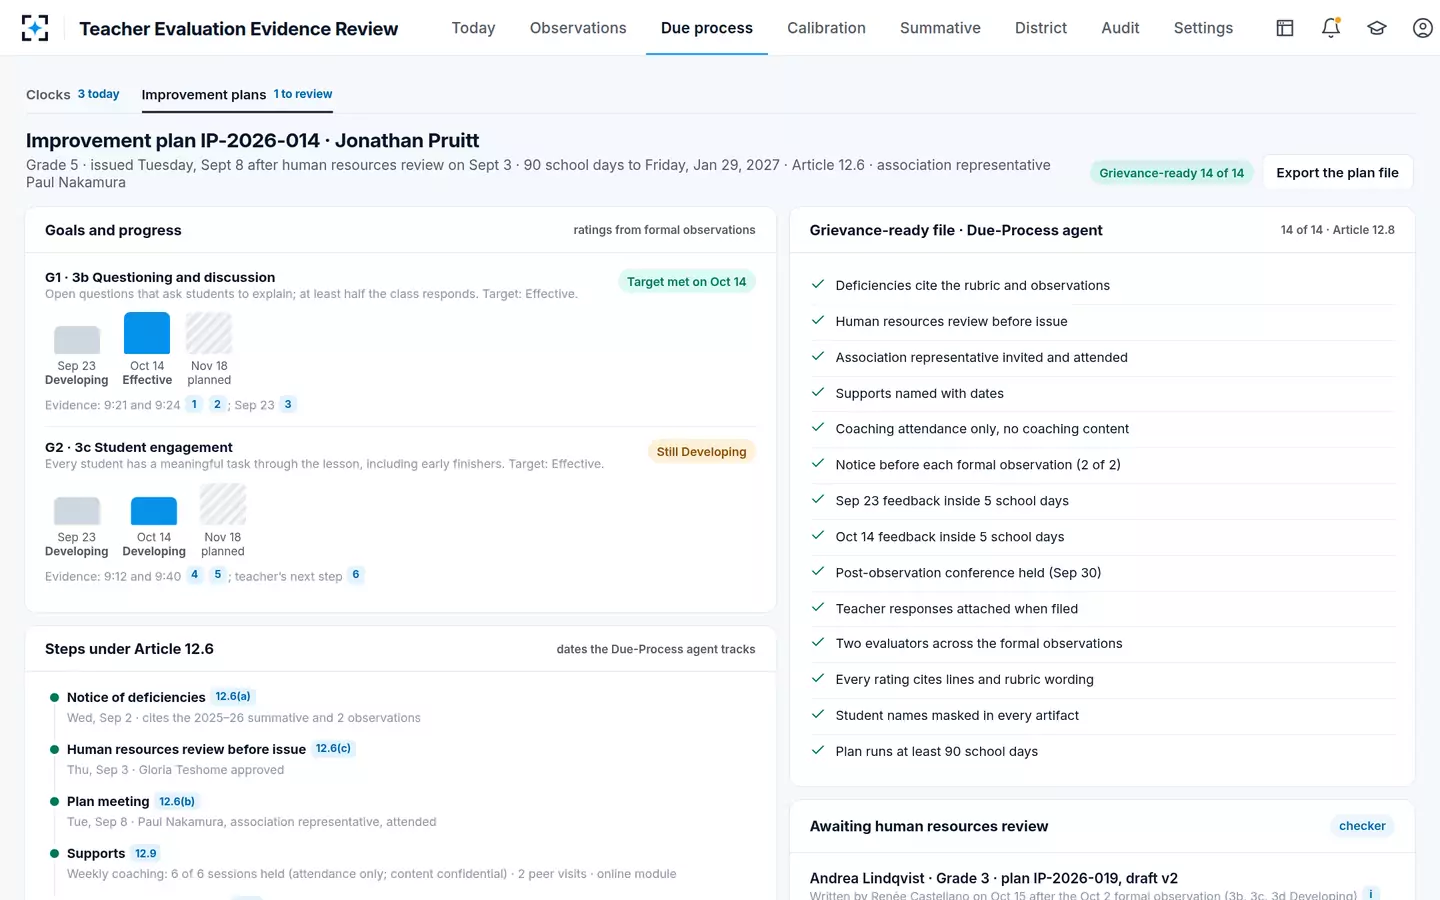The height and width of the screenshot is (900, 1440).
Task: Open the Observations tab
Action: [578, 28]
